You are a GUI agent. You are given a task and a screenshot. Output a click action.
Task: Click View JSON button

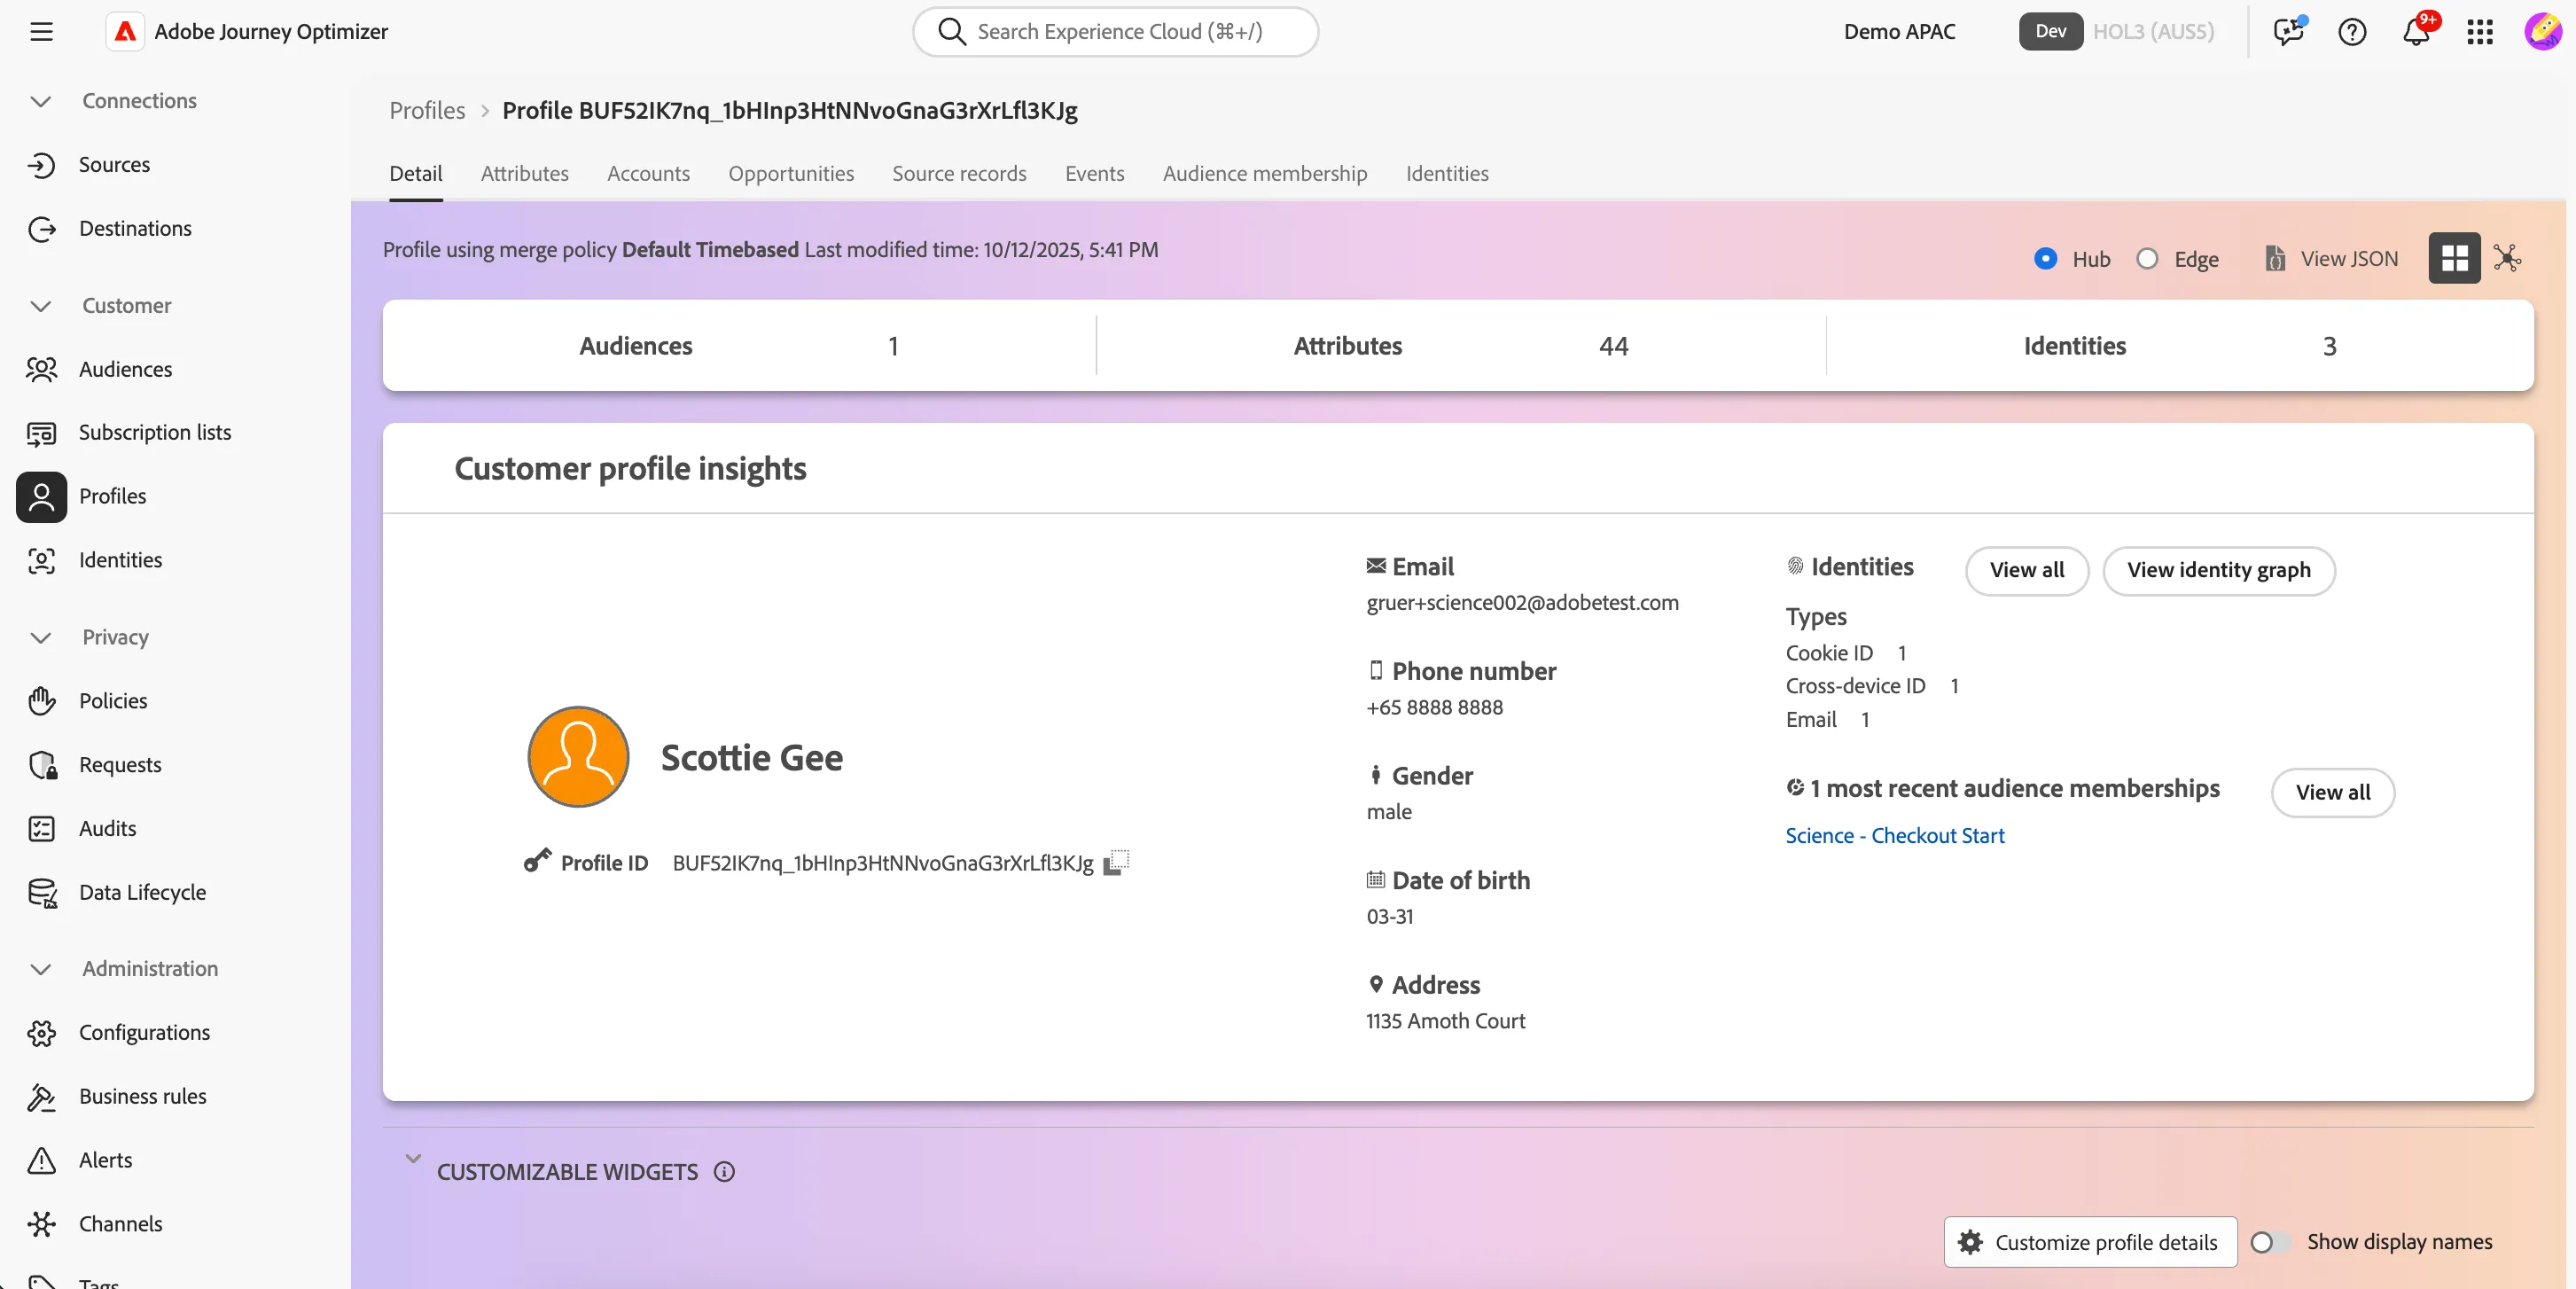(2331, 259)
